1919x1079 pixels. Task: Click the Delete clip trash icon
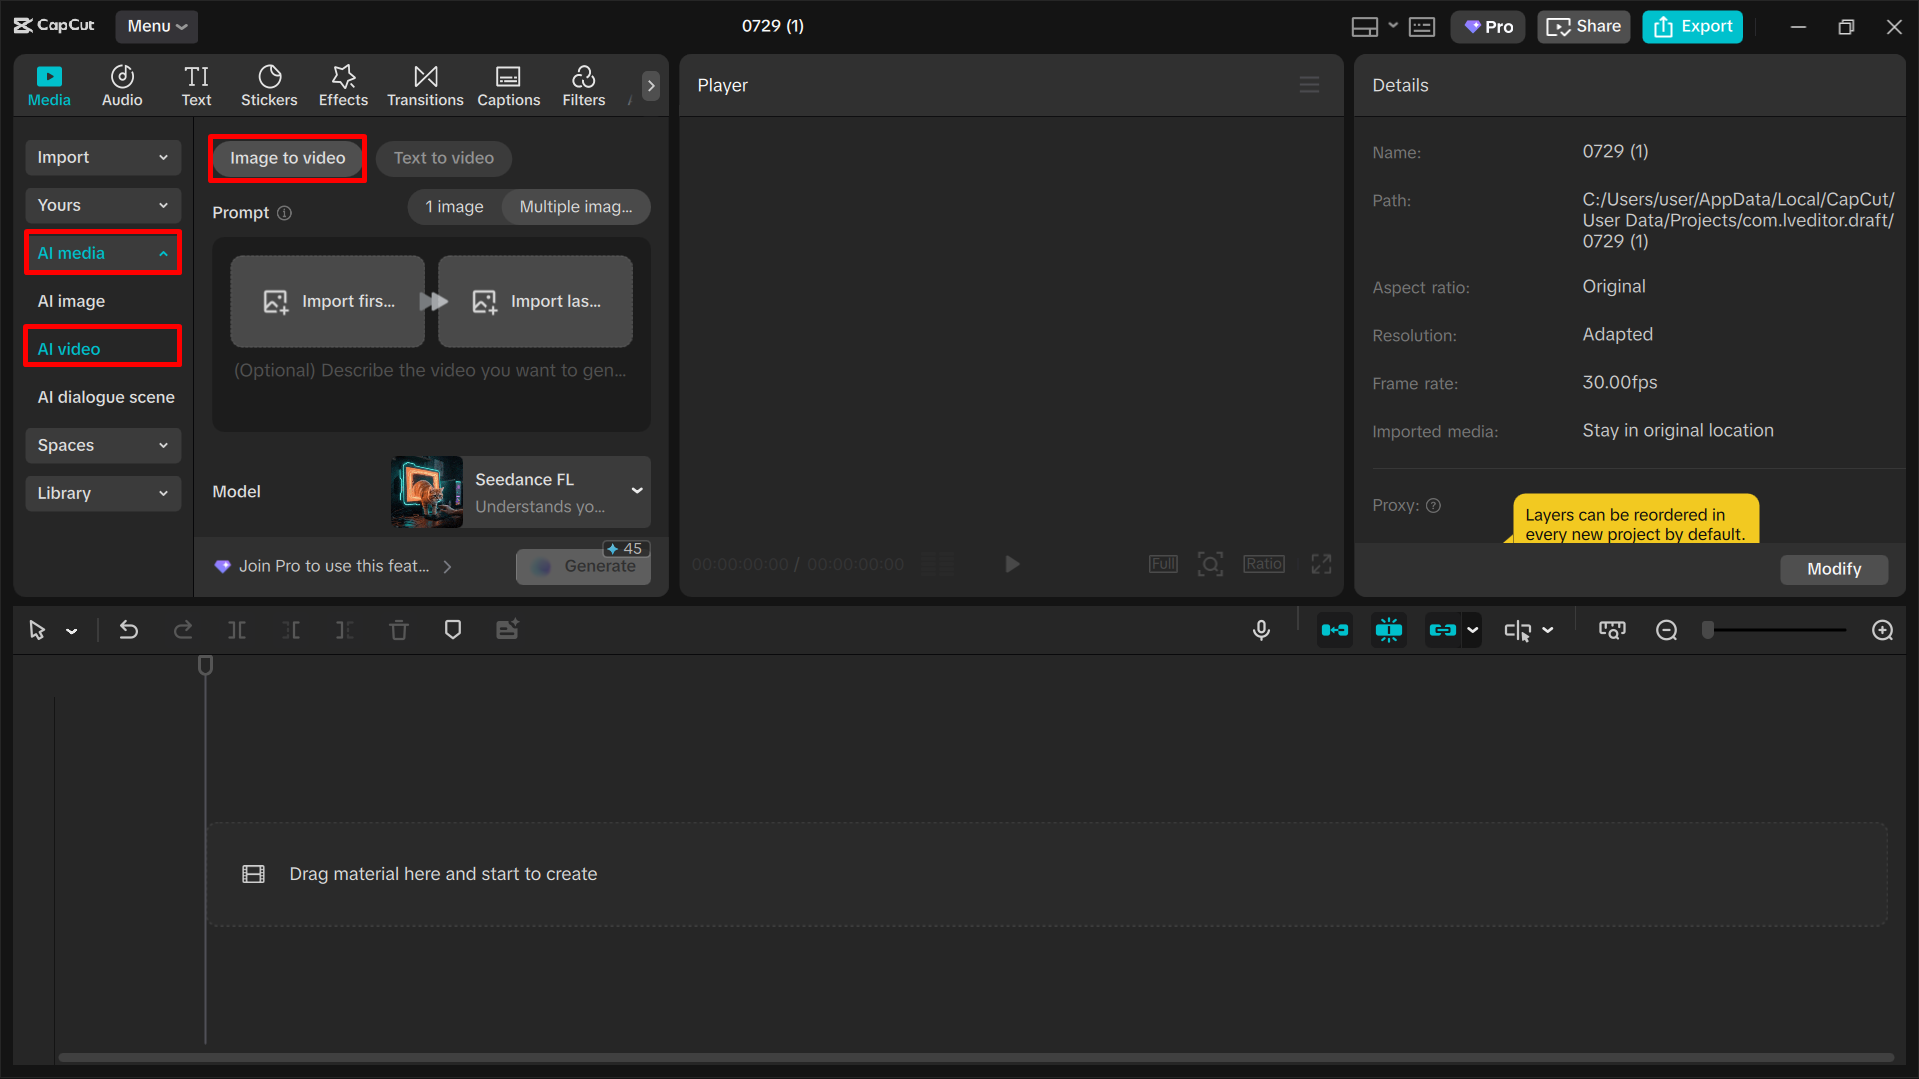coord(398,630)
